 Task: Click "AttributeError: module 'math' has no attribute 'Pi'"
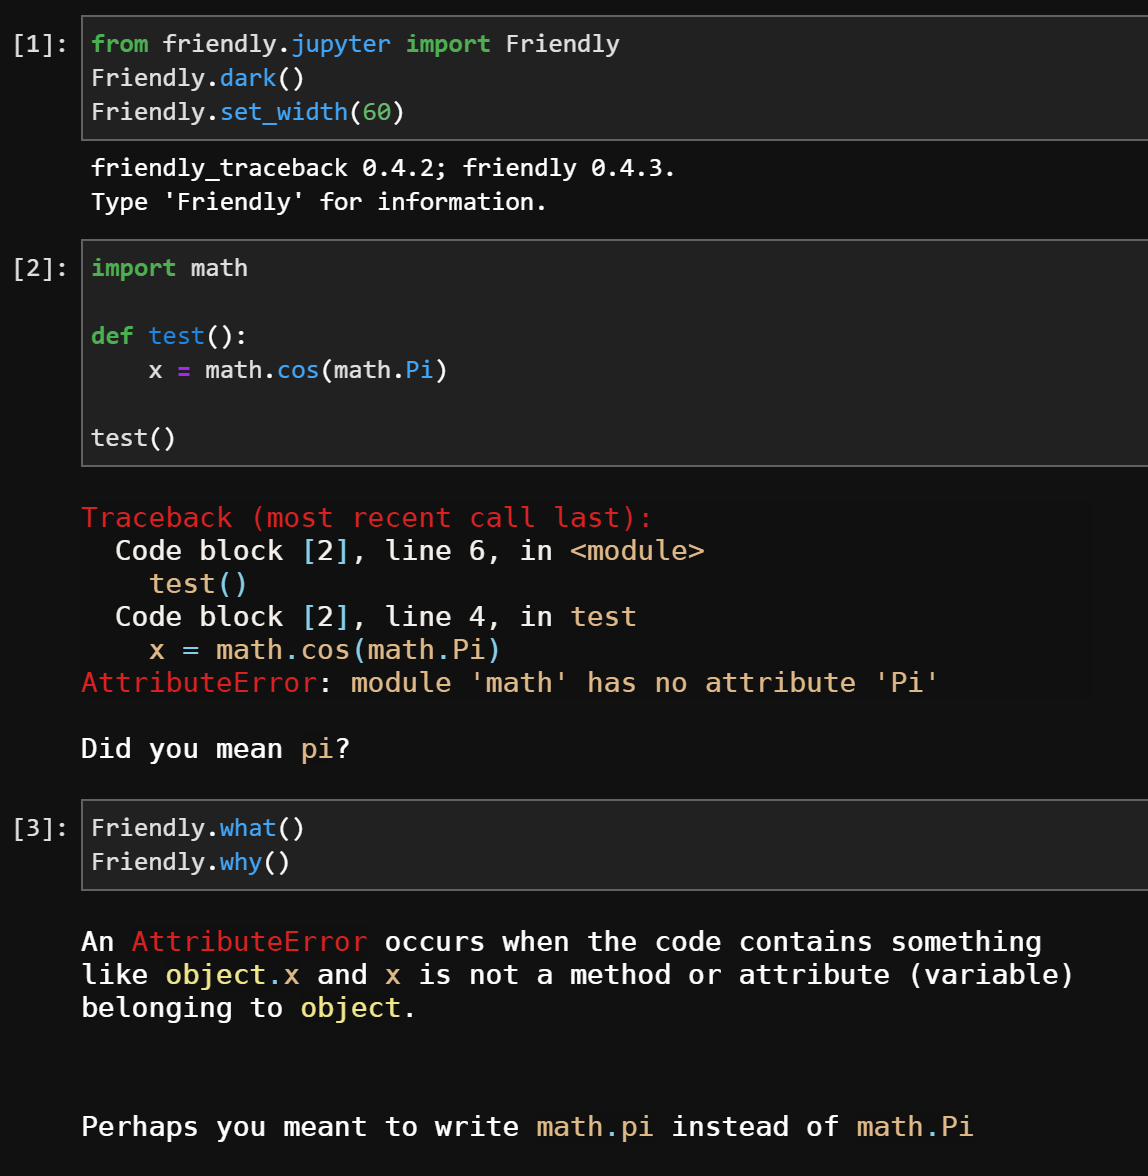coord(510,682)
